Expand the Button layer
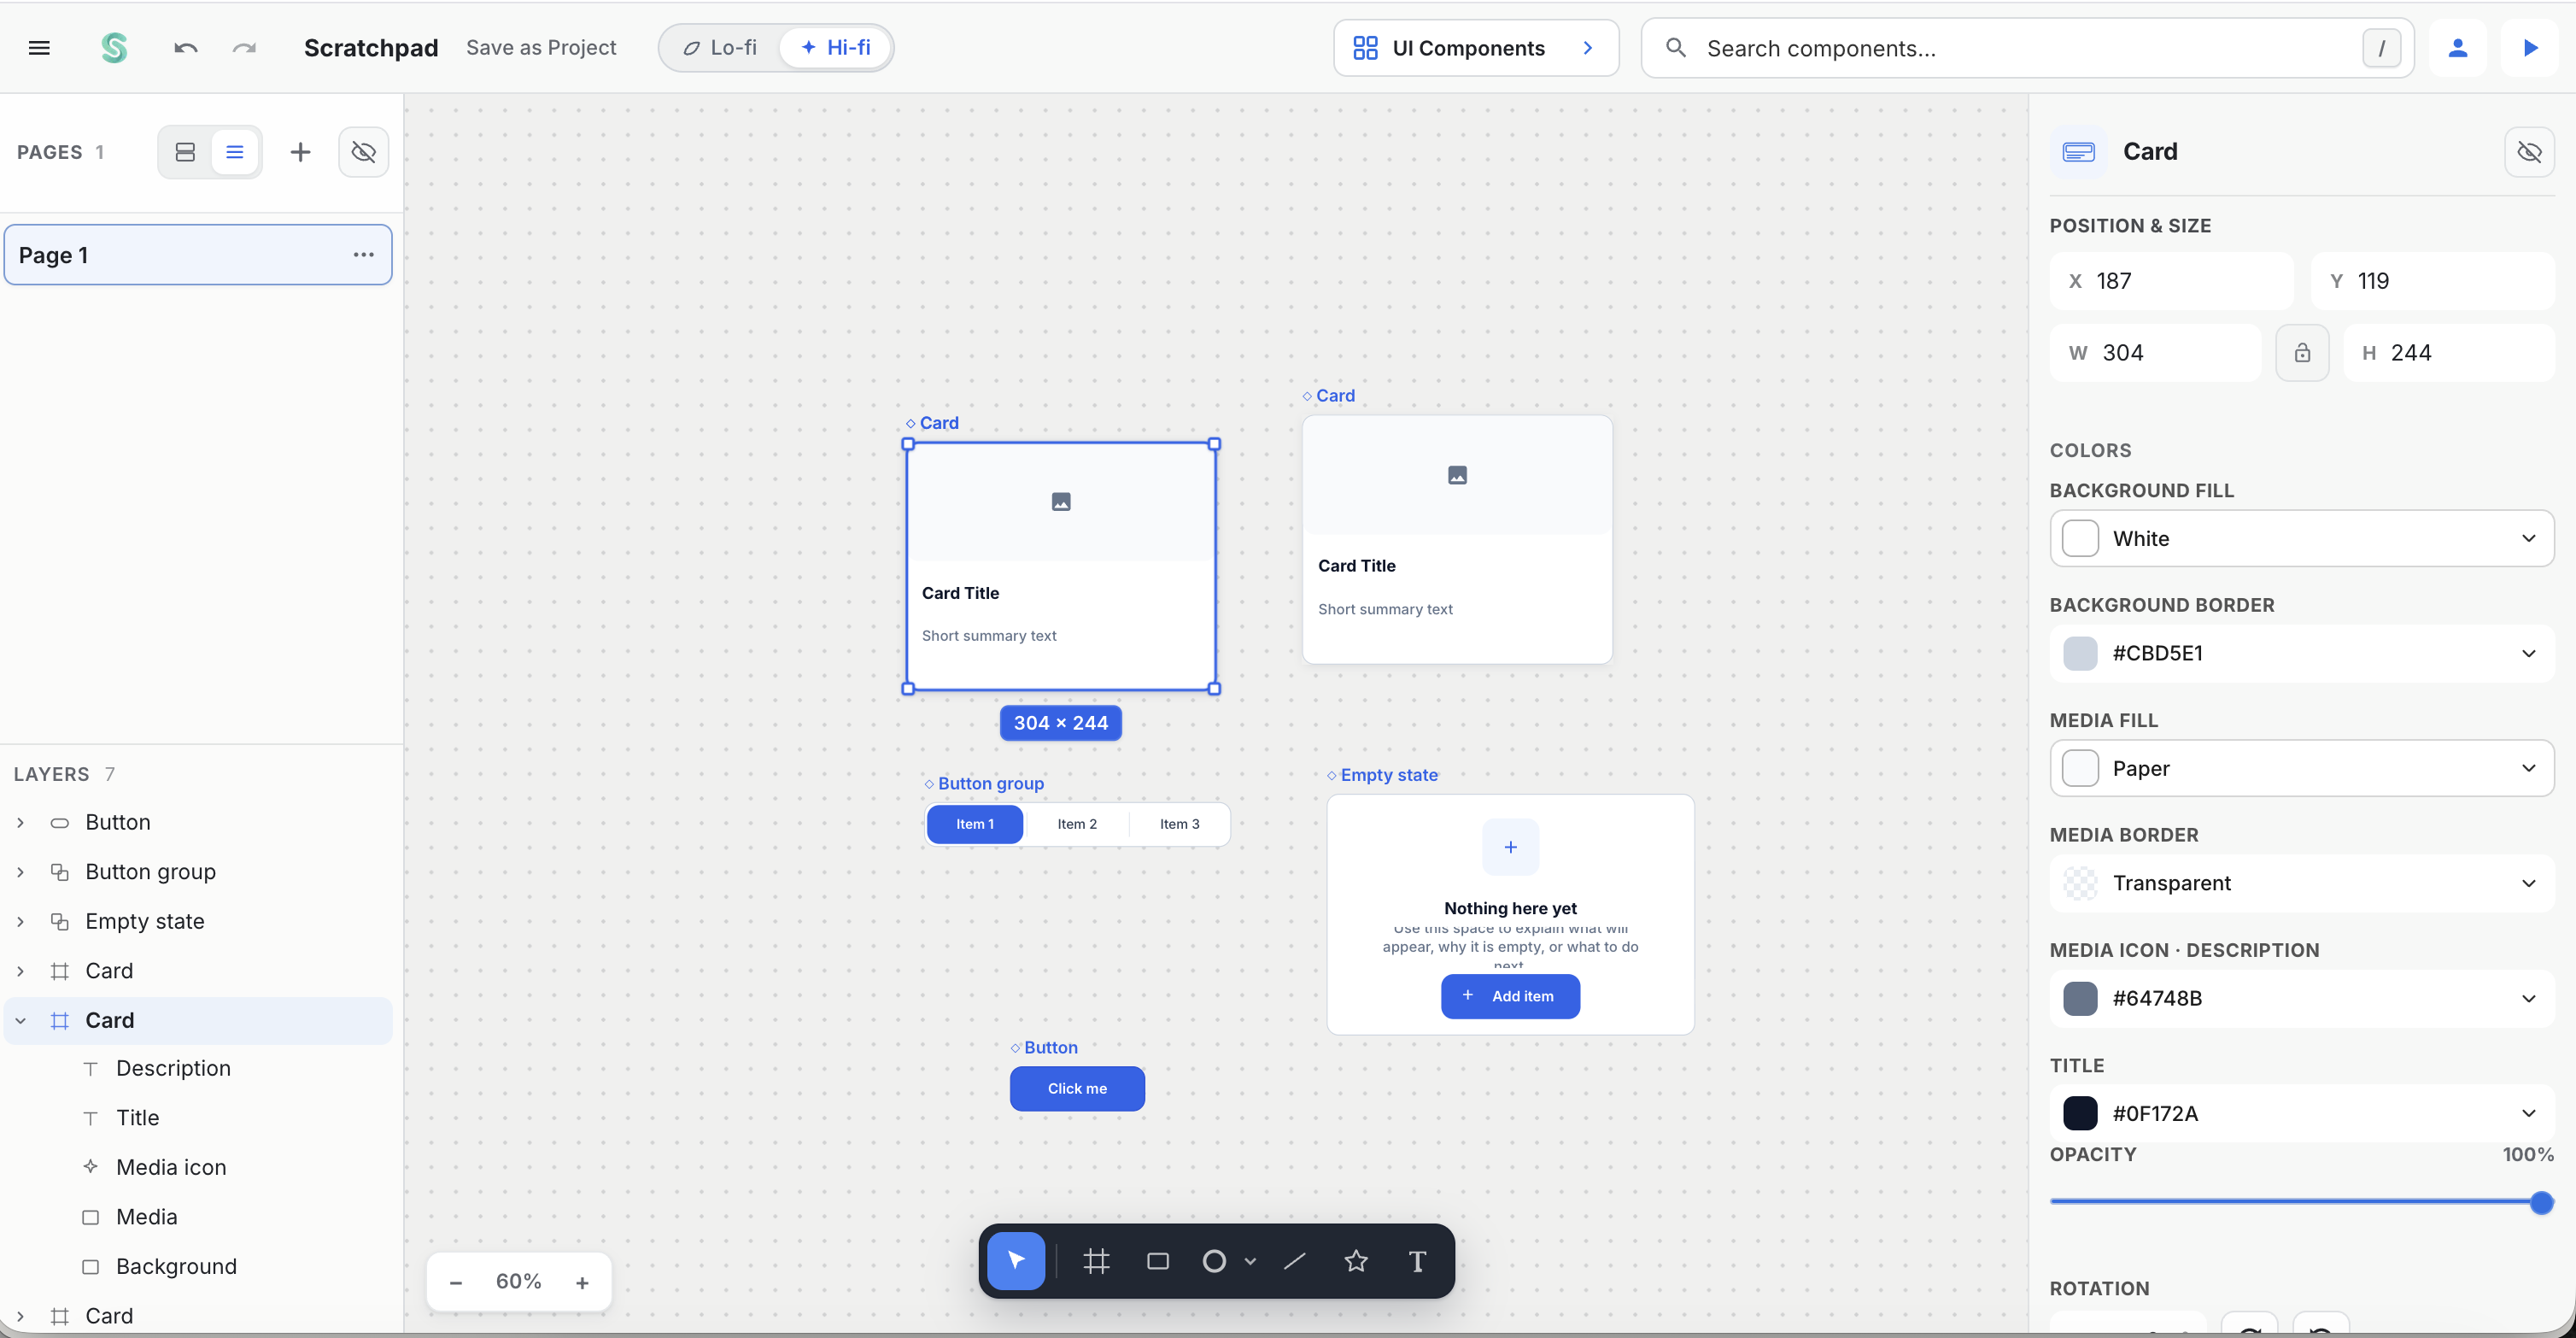The height and width of the screenshot is (1338, 2576). (20, 823)
